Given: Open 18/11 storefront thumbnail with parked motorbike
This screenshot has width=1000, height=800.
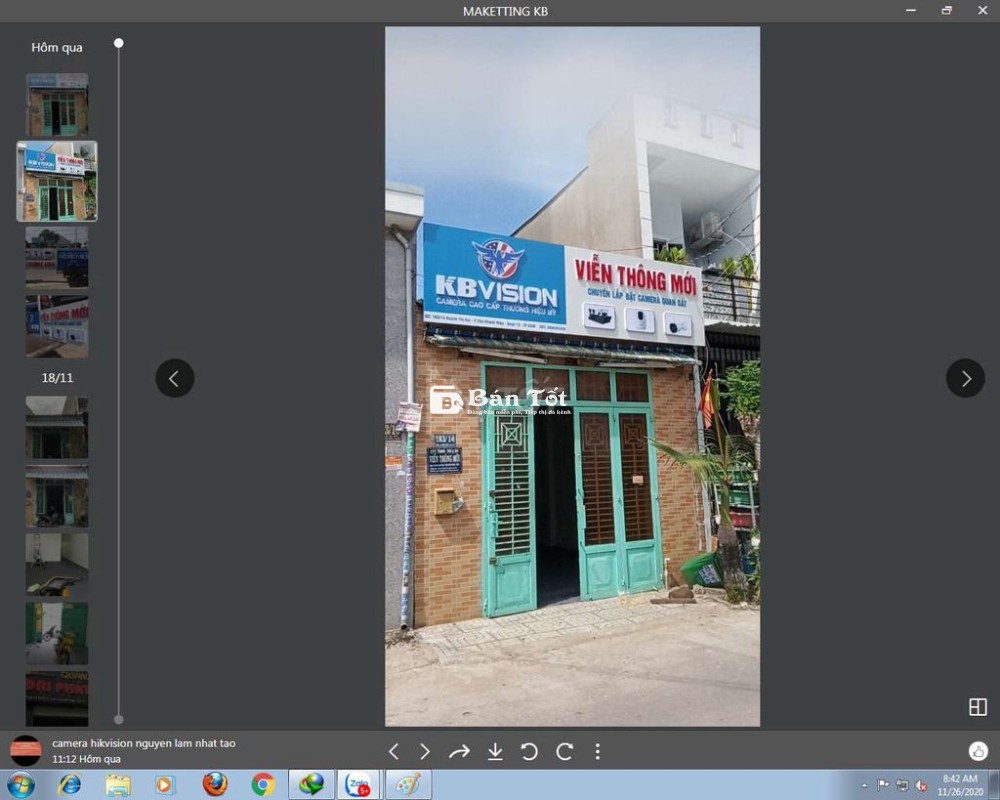Looking at the screenshot, I should (57, 496).
